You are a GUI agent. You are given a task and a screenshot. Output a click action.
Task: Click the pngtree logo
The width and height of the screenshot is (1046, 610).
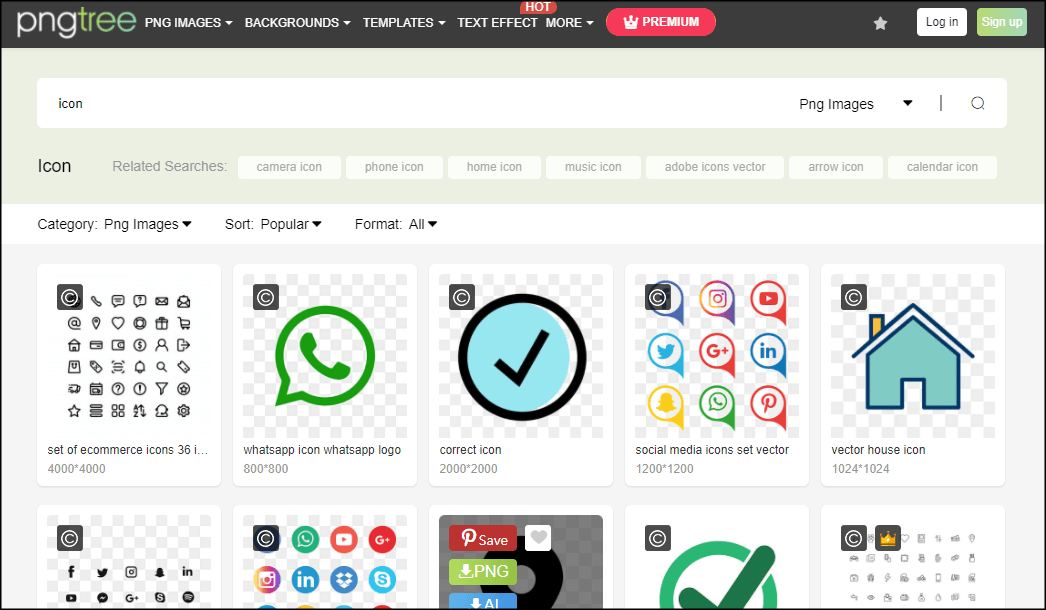click(x=77, y=22)
